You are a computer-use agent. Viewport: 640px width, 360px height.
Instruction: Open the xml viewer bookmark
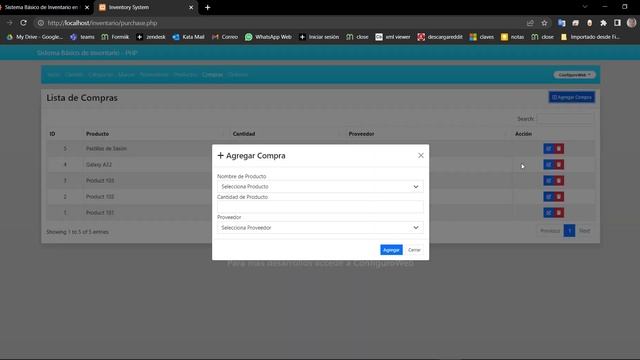pos(393,37)
